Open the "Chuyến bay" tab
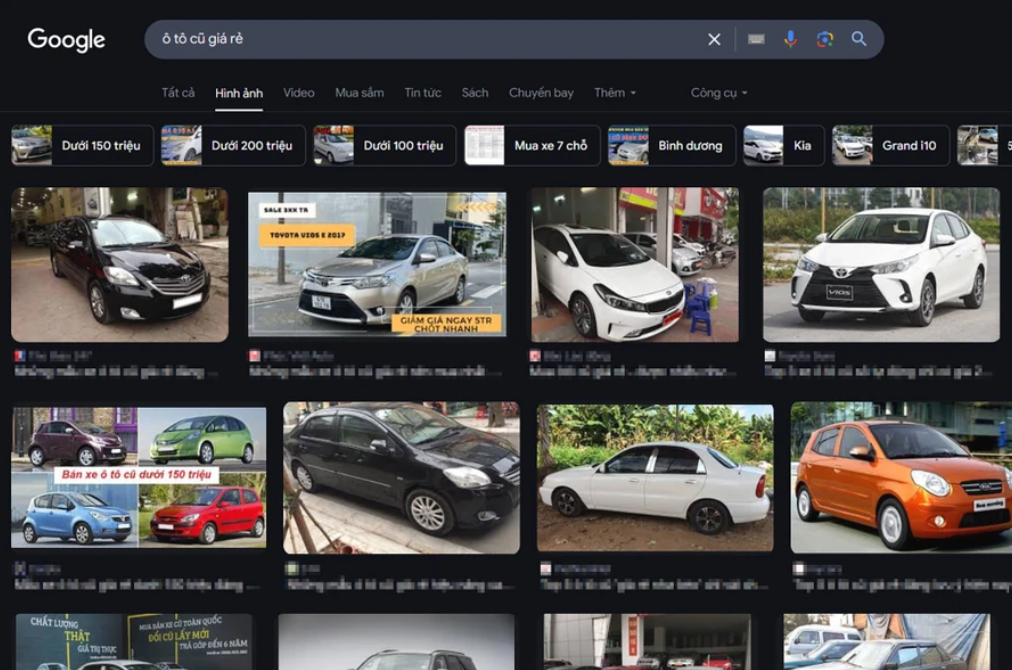This screenshot has width=1012, height=670. pos(541,93)
